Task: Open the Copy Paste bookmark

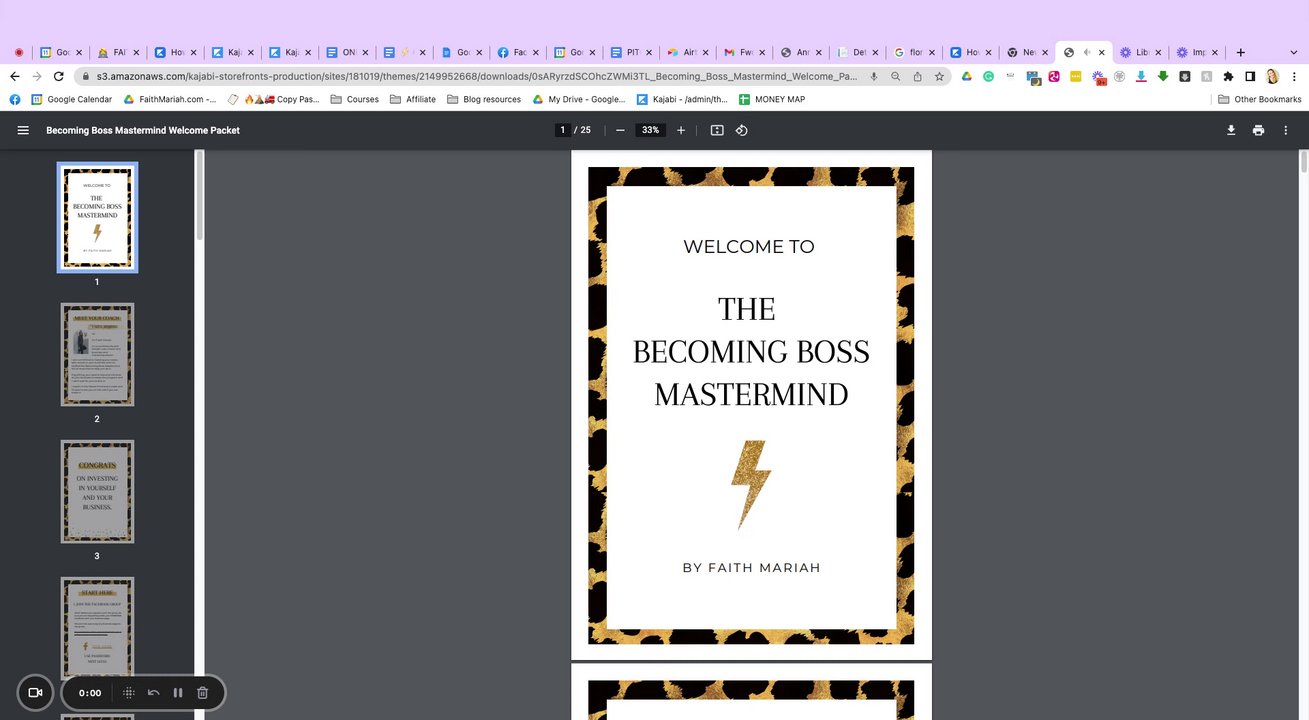Action: 273,99
